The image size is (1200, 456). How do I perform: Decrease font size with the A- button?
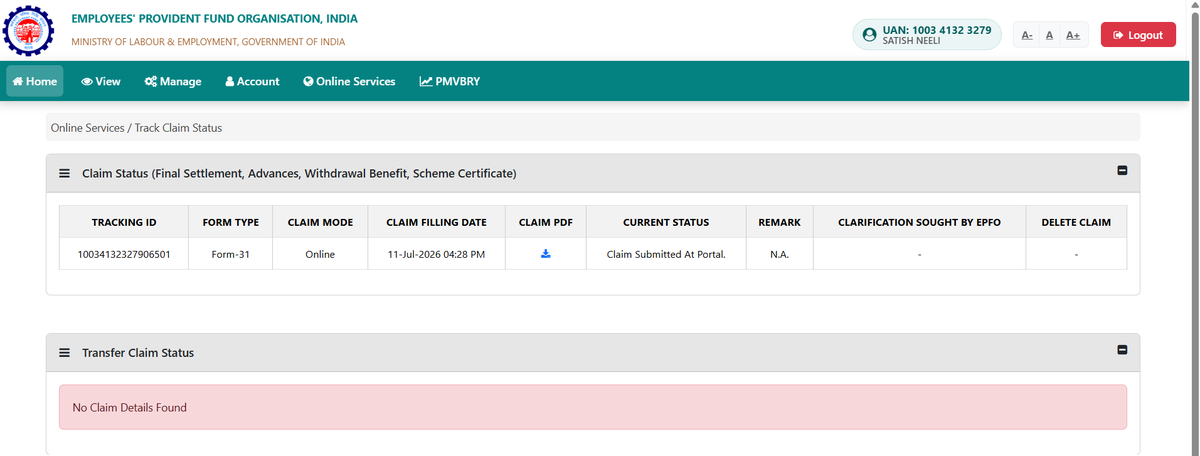(x=1027, y=35)
